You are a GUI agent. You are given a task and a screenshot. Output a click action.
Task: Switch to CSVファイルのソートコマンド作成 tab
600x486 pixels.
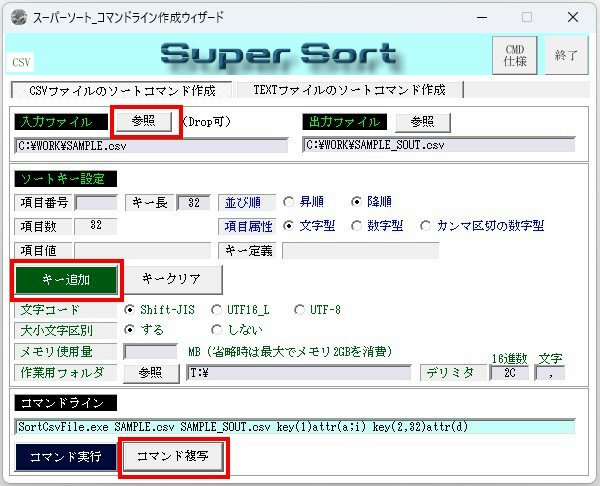(122, 90)
